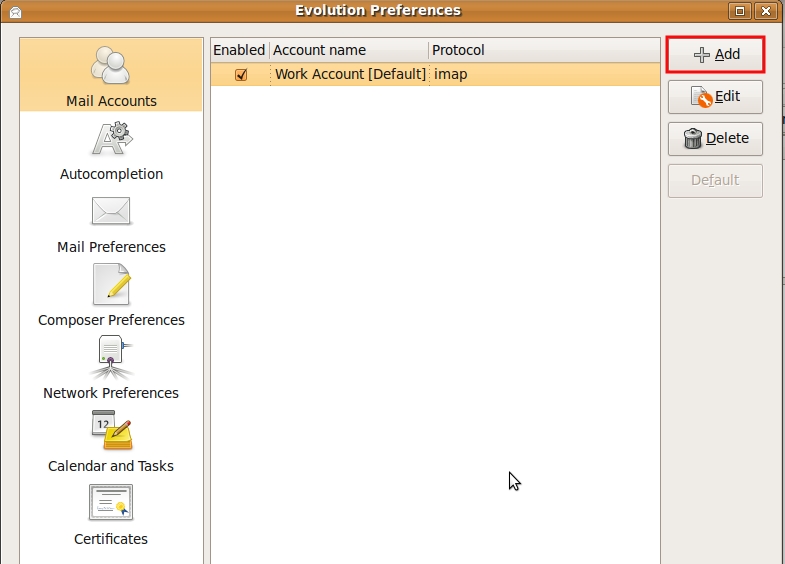Uncheck Enabled box for Work Account
Screen dimensions: 785x564
click(x=241, y=75)
